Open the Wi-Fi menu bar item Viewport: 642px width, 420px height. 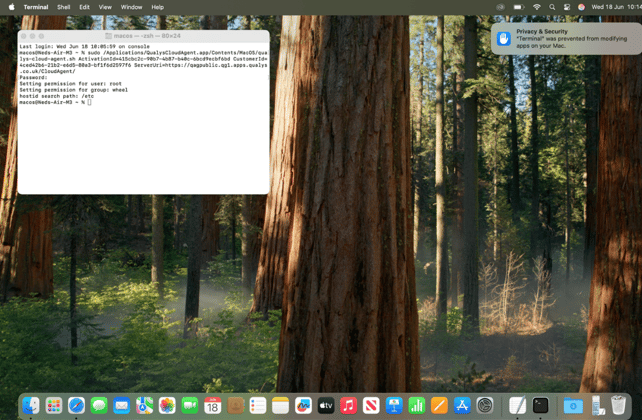pyautogui.click(x=537, y=7)
